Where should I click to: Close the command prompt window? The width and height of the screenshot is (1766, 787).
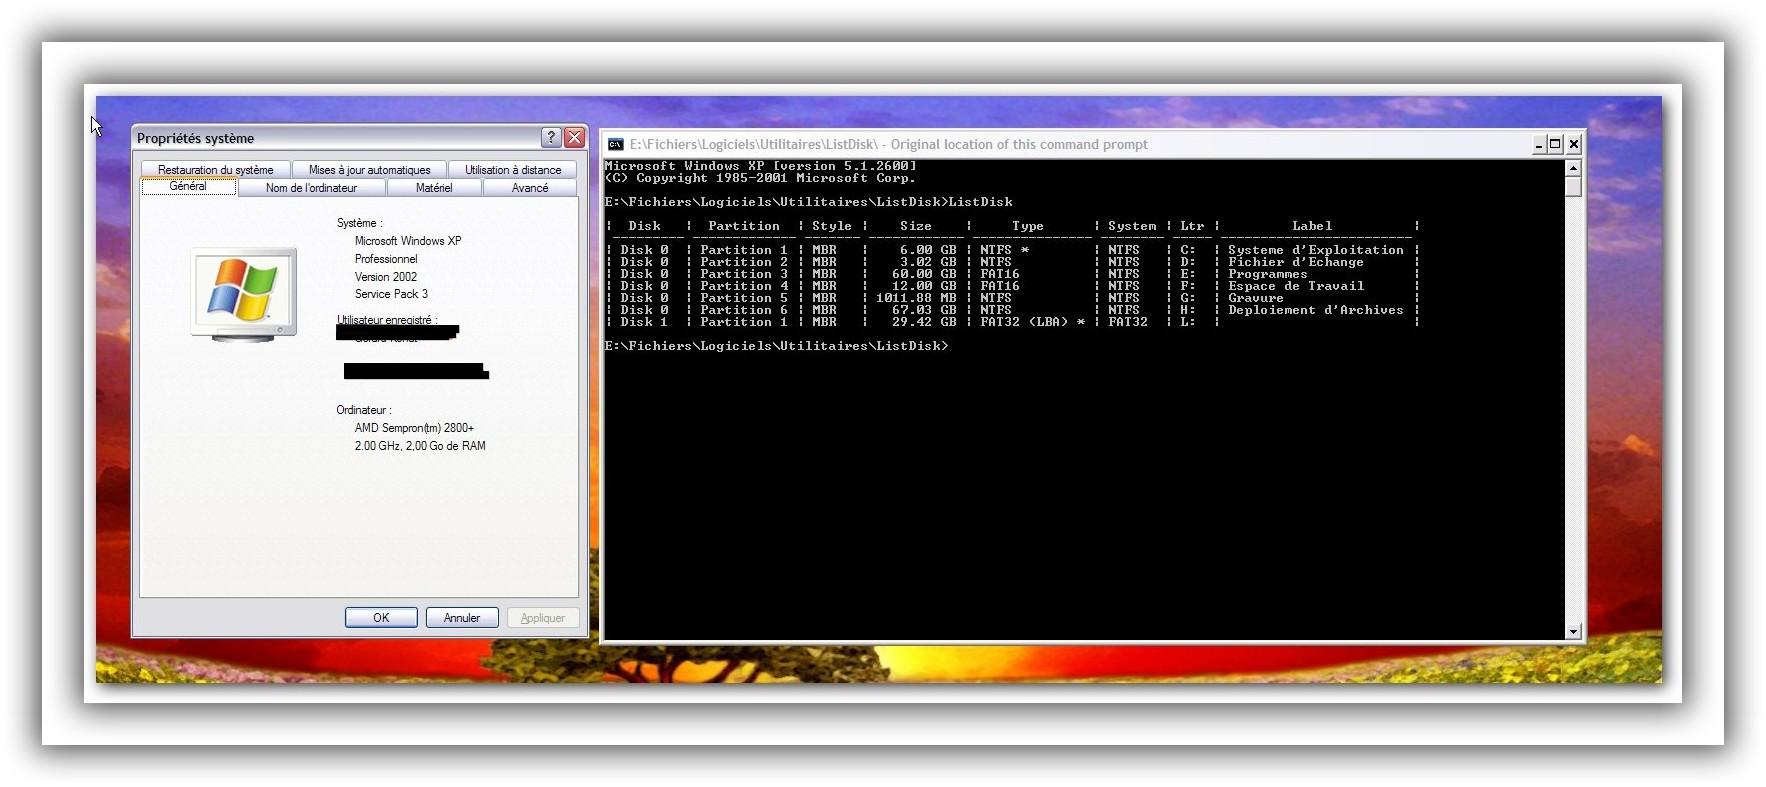(x=1573, y=144)
